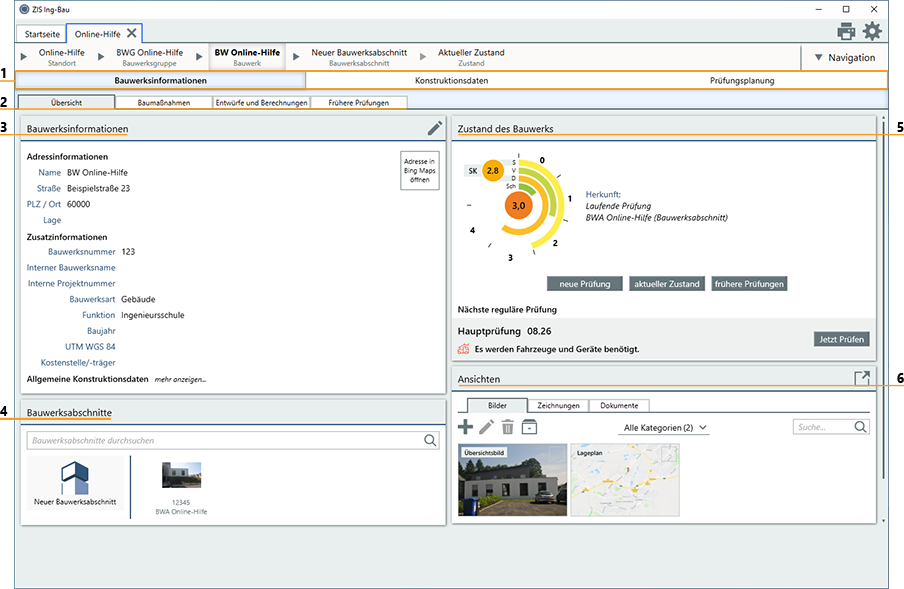Open the Baumaßnahmen tab
904x589 pixels.
point(164,102)
